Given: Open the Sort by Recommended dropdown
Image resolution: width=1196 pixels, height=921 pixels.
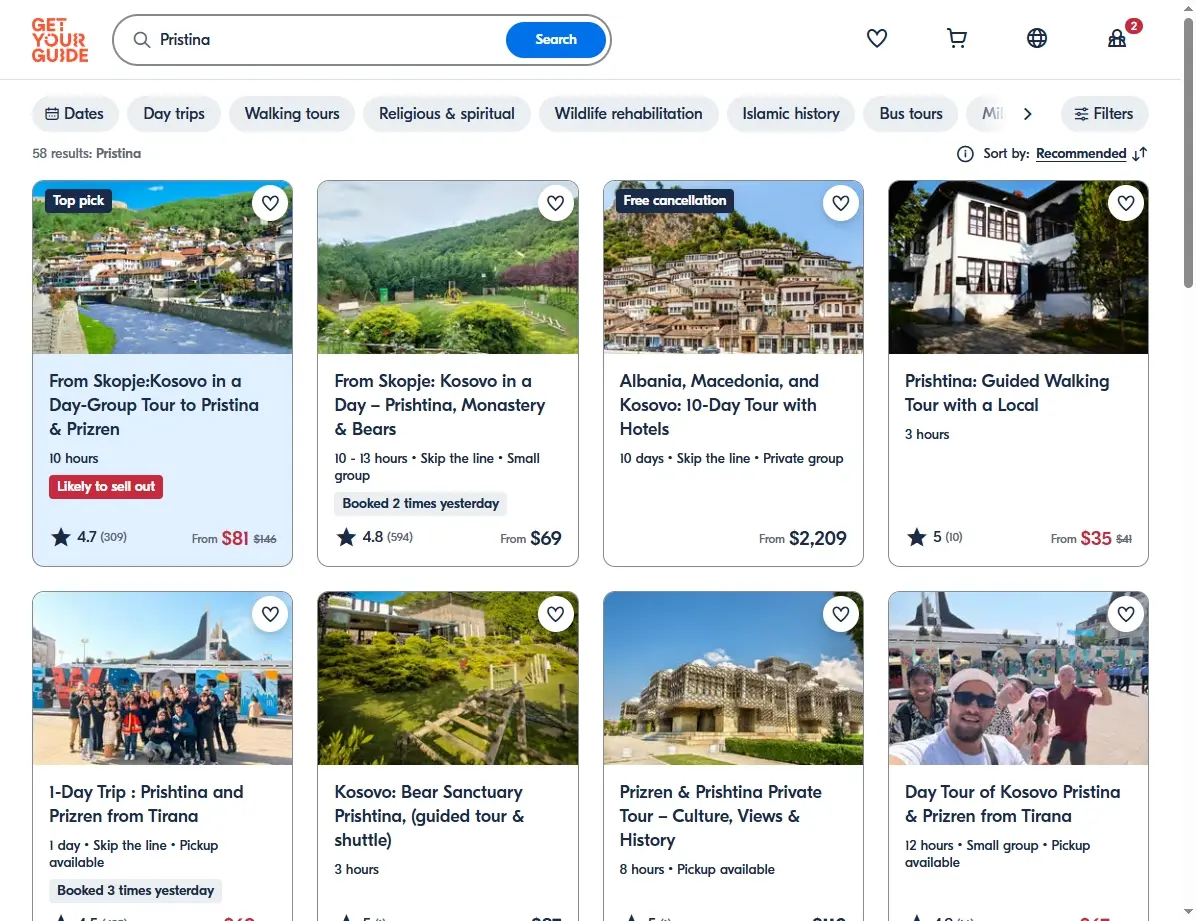Looking at the screenshot, I should pyautogui.click(x=1081, y=154).
